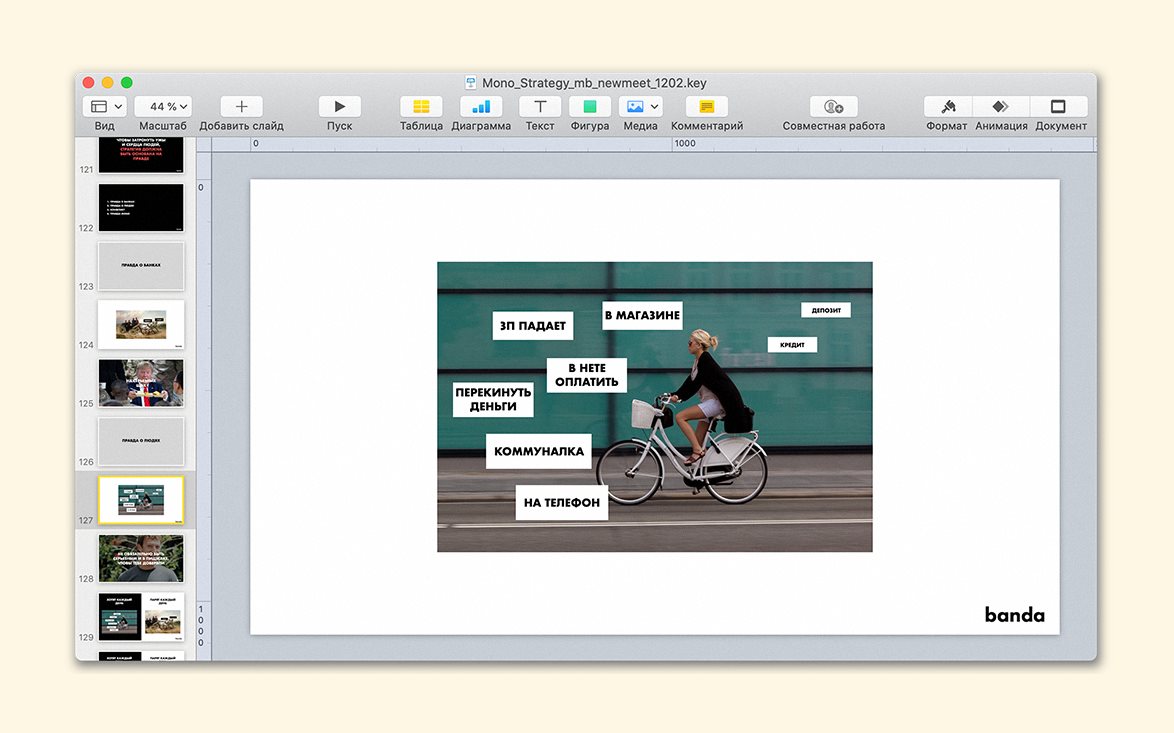Select highlighted slide 127 thumbnail

coord(141,499)
